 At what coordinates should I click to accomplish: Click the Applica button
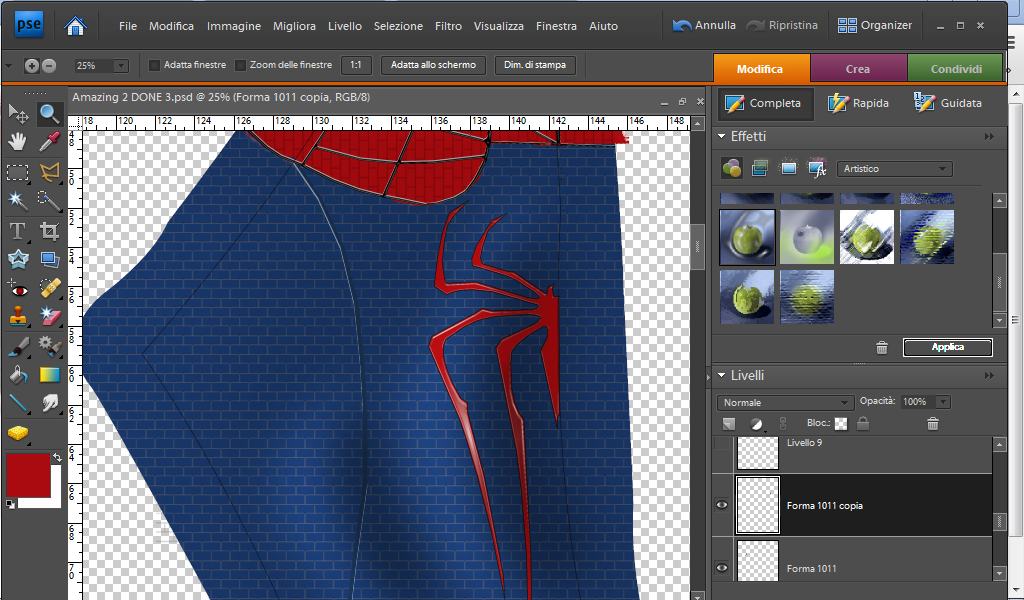[948, 347]
